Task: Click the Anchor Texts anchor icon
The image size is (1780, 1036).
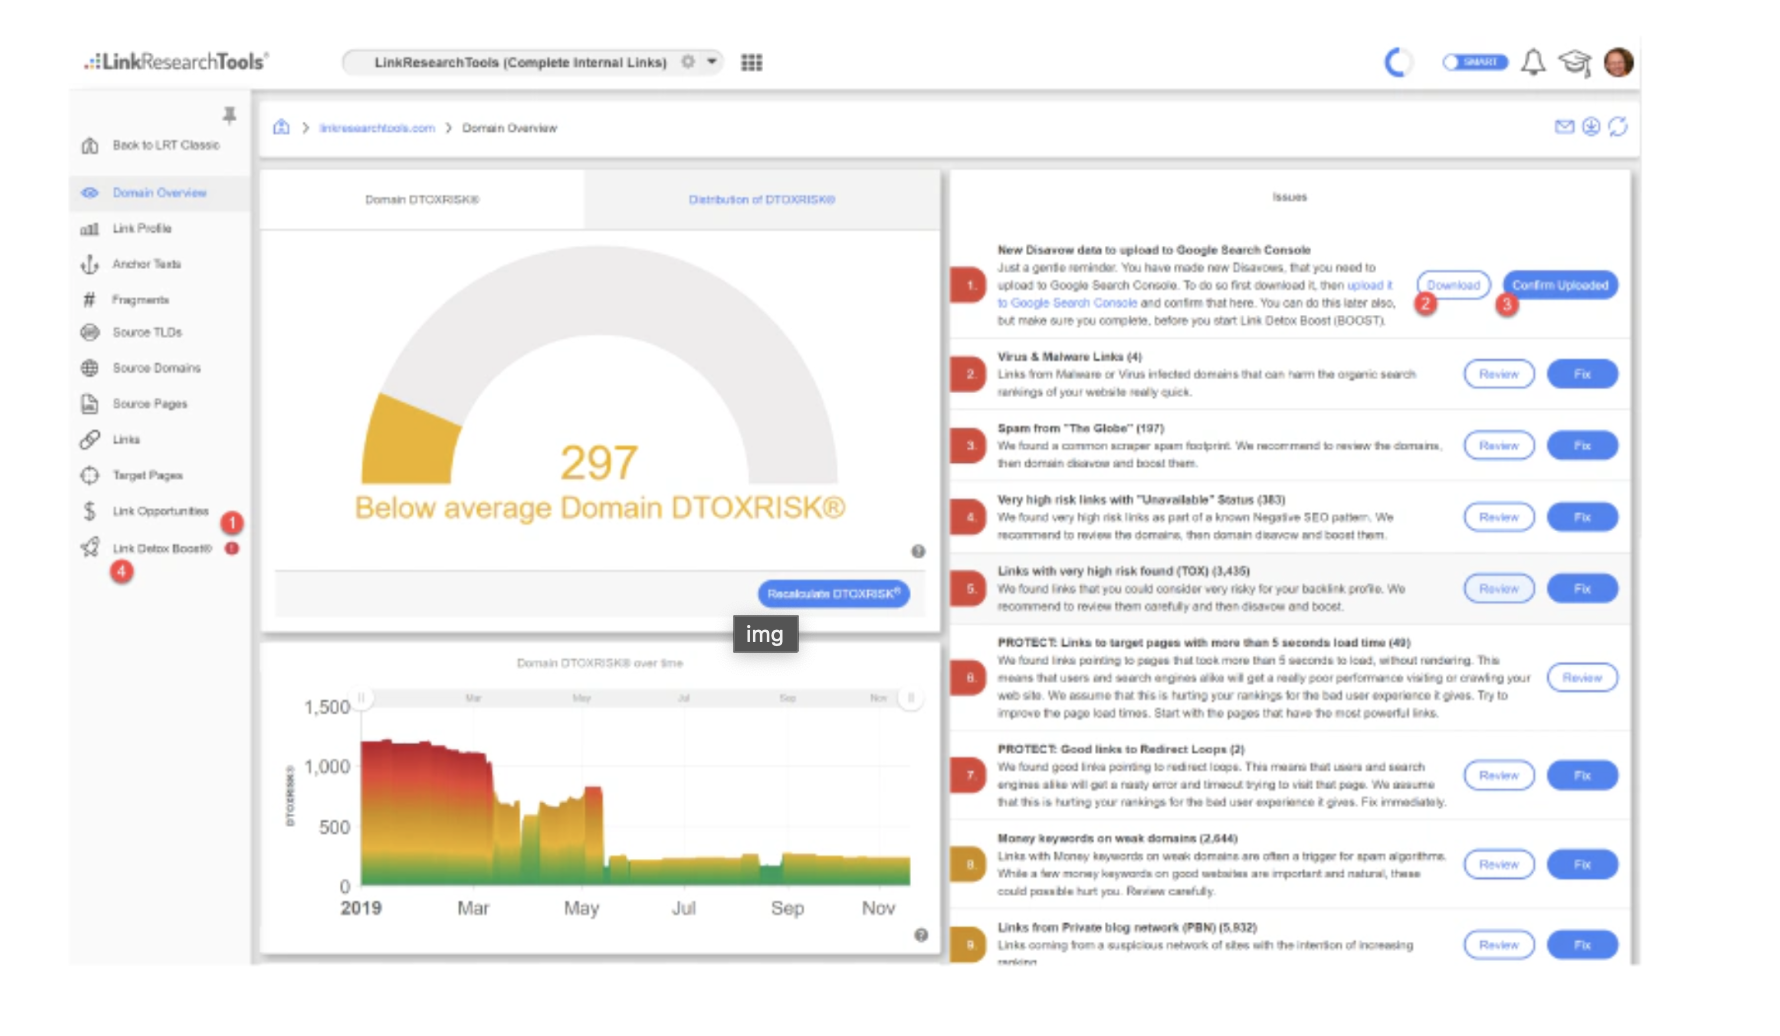Action: click(x=90, y=264)
